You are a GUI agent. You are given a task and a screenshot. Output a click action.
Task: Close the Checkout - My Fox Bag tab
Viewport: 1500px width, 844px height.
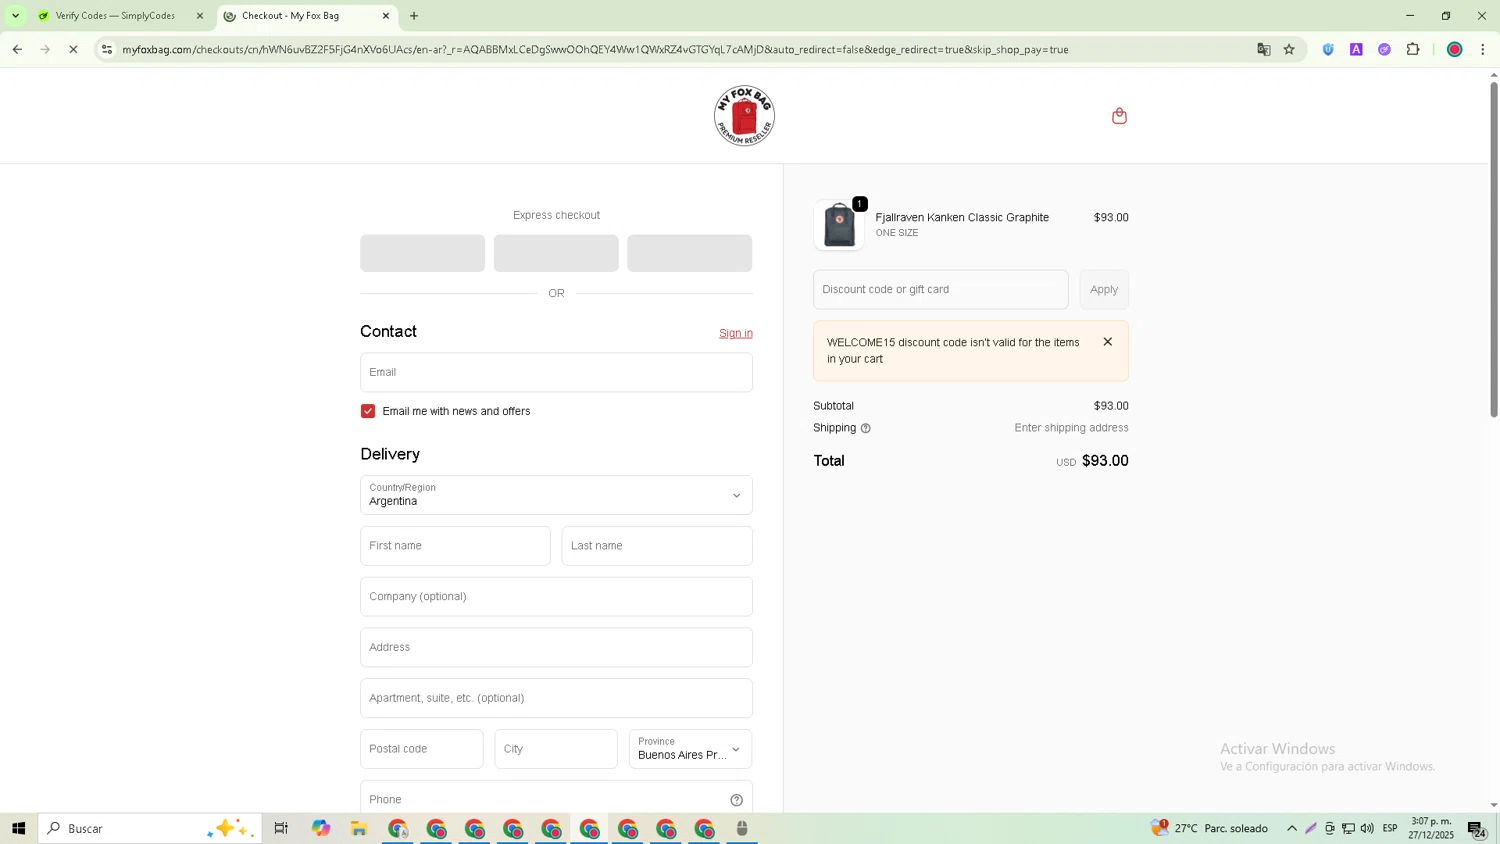tap(386, 16)
